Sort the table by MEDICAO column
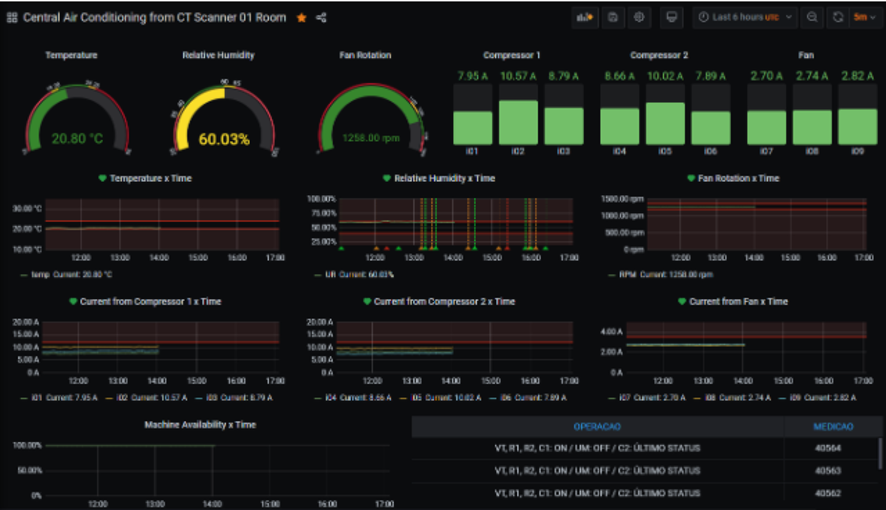Viewport: 886px width, 510px height. (833, 426)
